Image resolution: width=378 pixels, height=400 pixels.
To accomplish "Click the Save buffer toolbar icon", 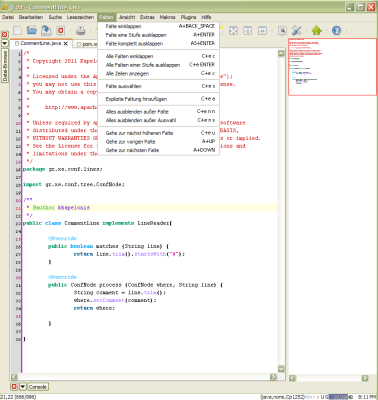I will click(46, 31).
